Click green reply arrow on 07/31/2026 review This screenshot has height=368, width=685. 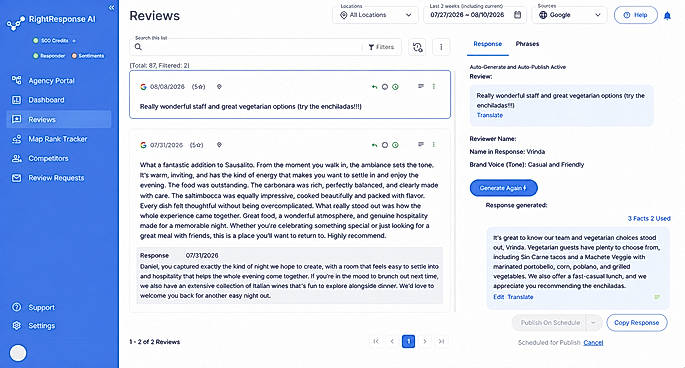374,145
